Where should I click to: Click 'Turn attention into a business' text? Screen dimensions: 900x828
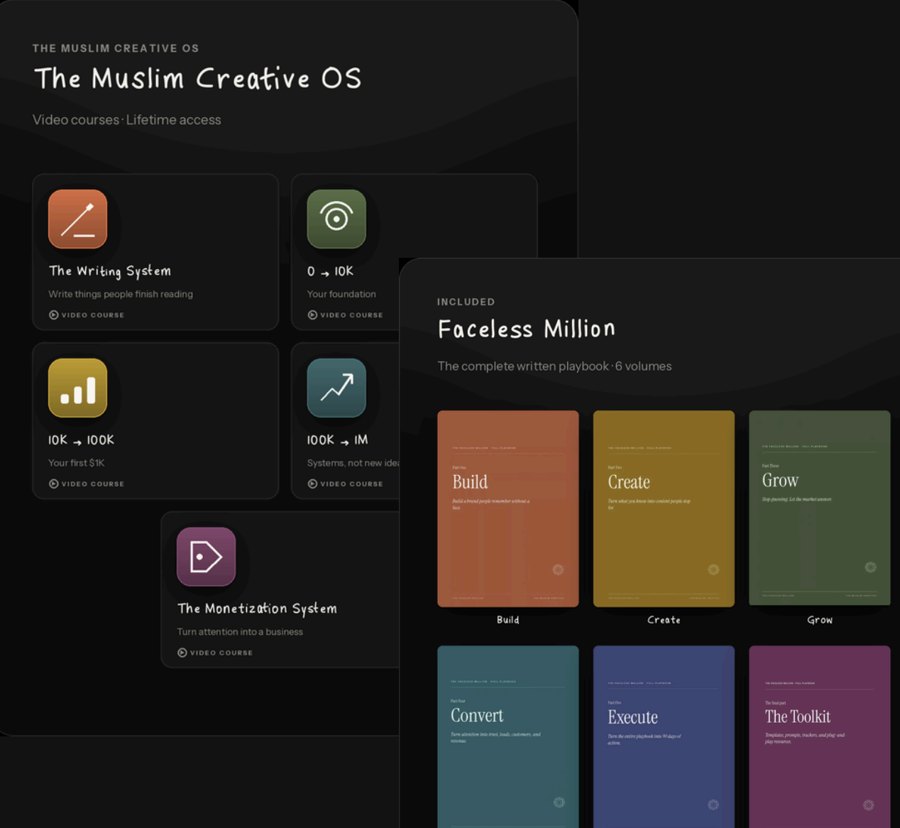[x=240, y=632]
